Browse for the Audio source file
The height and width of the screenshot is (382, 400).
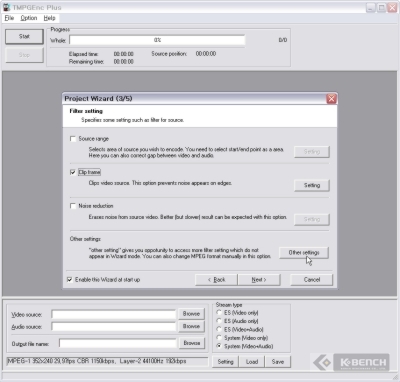[x=191, y=326]
